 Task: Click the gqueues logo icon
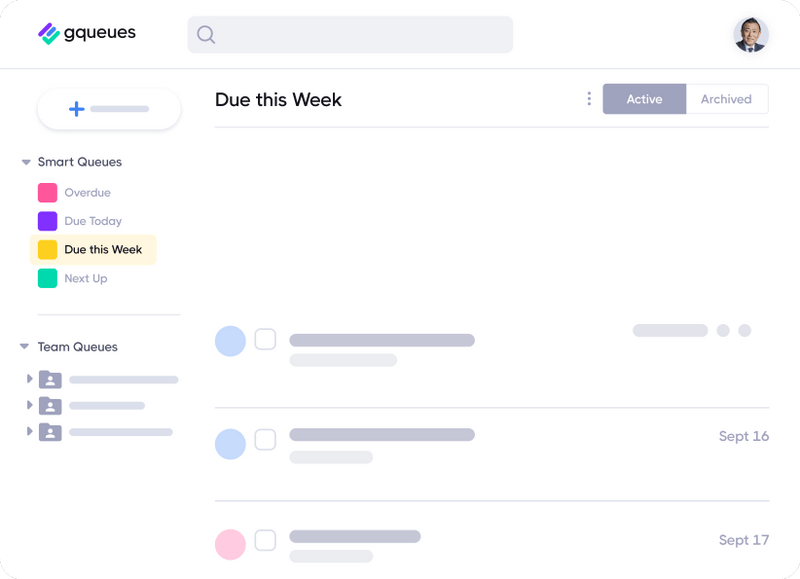[47, 31]
